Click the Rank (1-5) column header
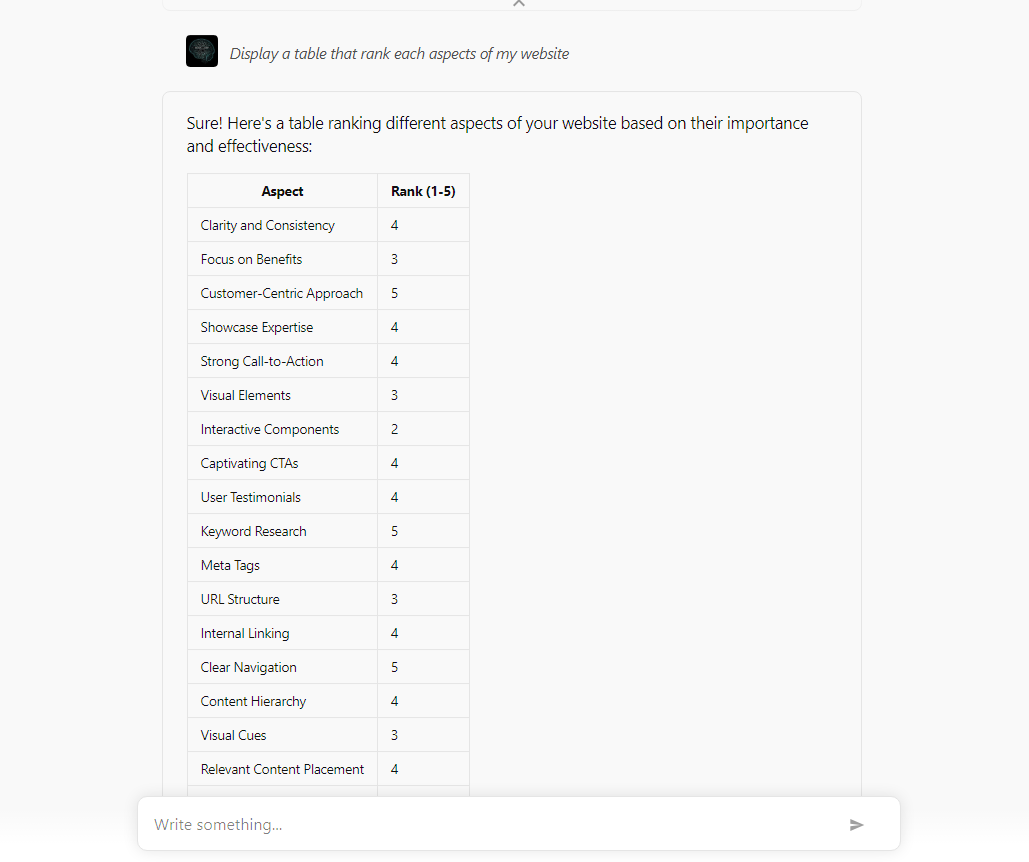 (423, 191)
